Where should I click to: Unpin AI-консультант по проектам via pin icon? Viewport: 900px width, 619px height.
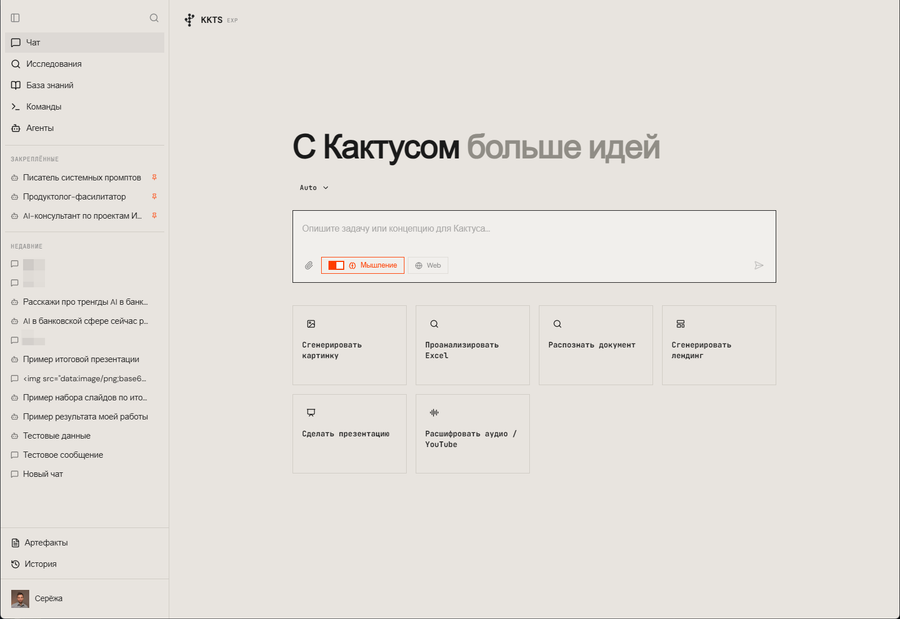(154, 215)
